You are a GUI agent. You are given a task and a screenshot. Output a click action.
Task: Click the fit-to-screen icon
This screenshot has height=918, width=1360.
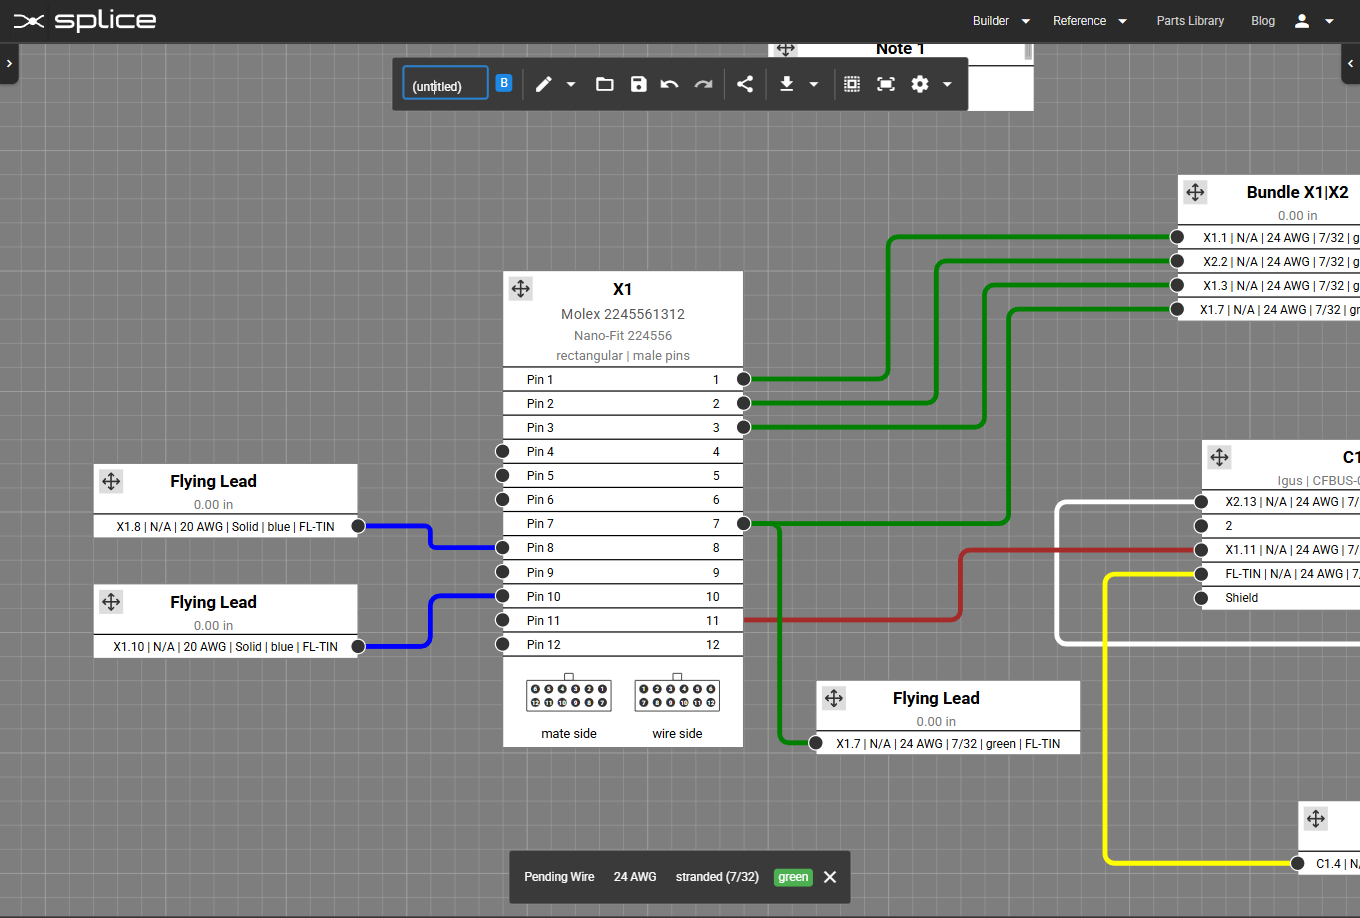click(x=886, y=84)
